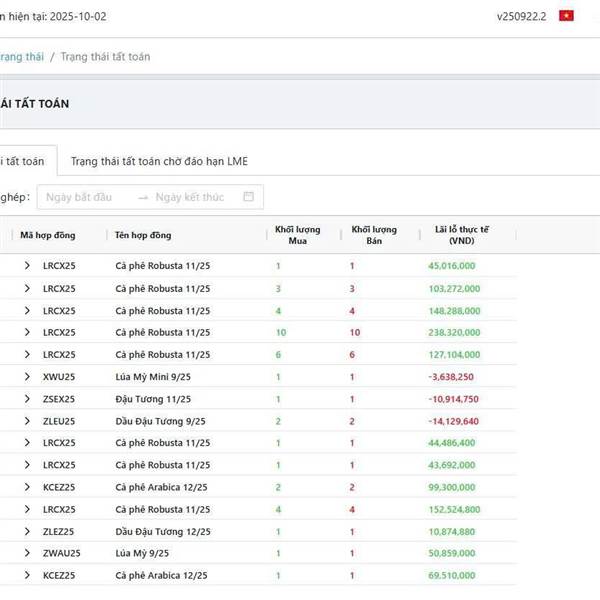Expand the ZSEX25 Đậu Tương row
The image size is (600, 600).
pyautogui.click(x=28, y=399)
